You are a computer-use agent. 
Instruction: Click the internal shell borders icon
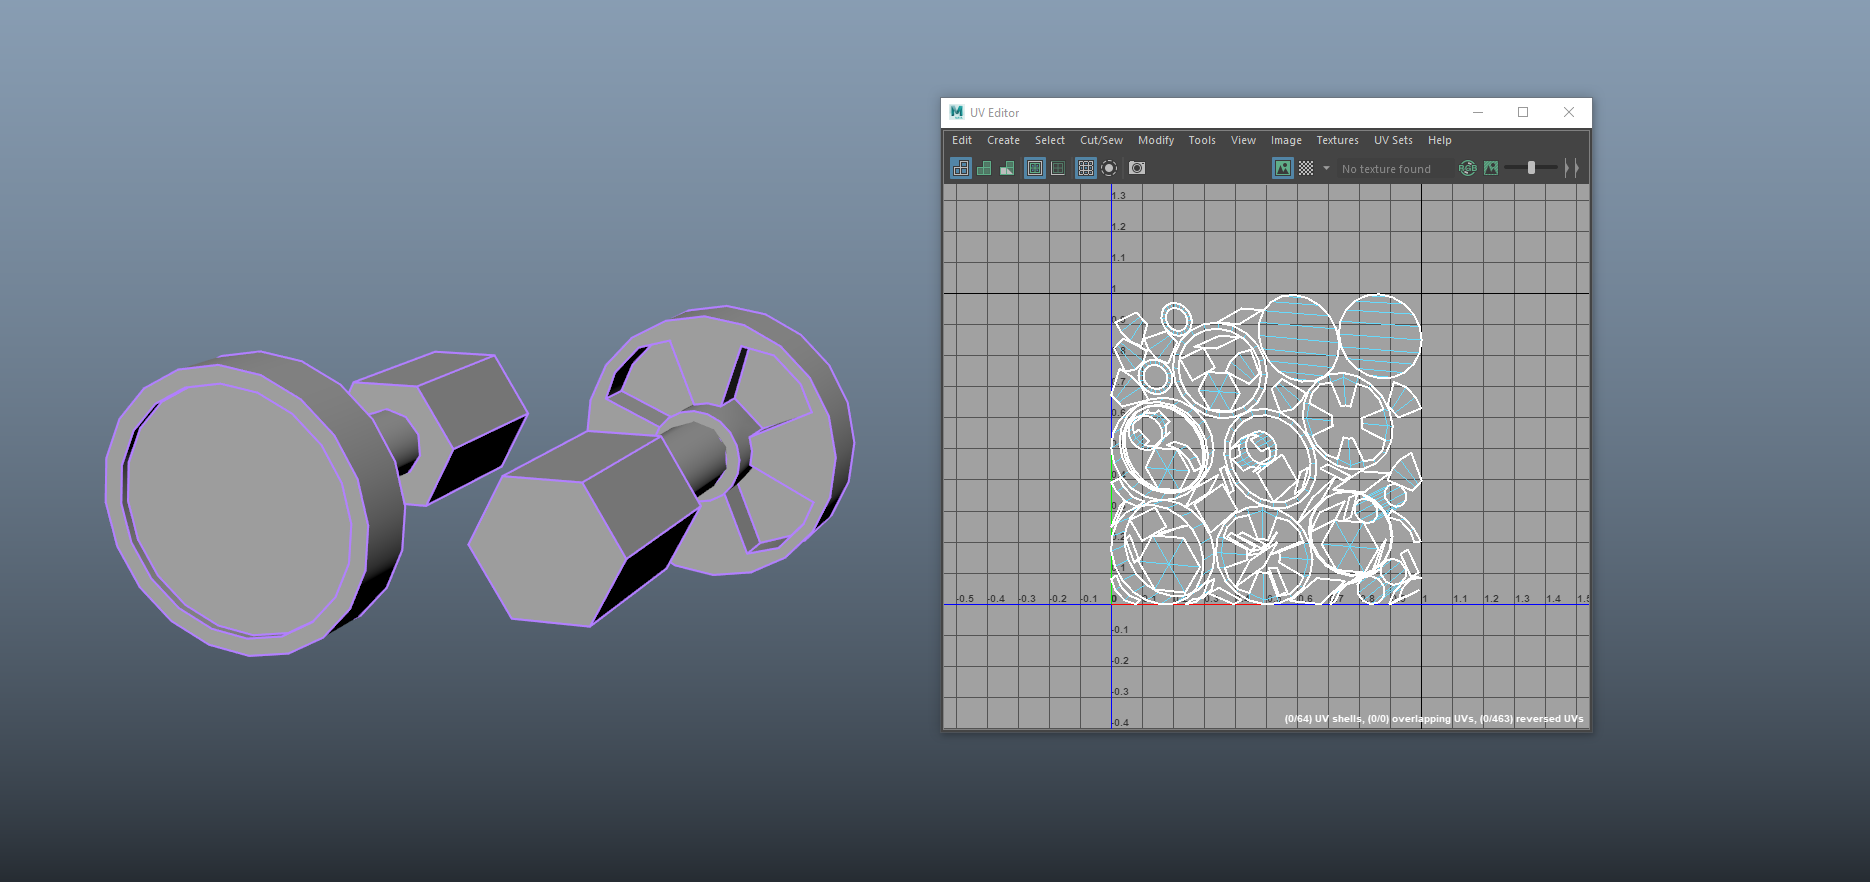[x=1058, y=168]
